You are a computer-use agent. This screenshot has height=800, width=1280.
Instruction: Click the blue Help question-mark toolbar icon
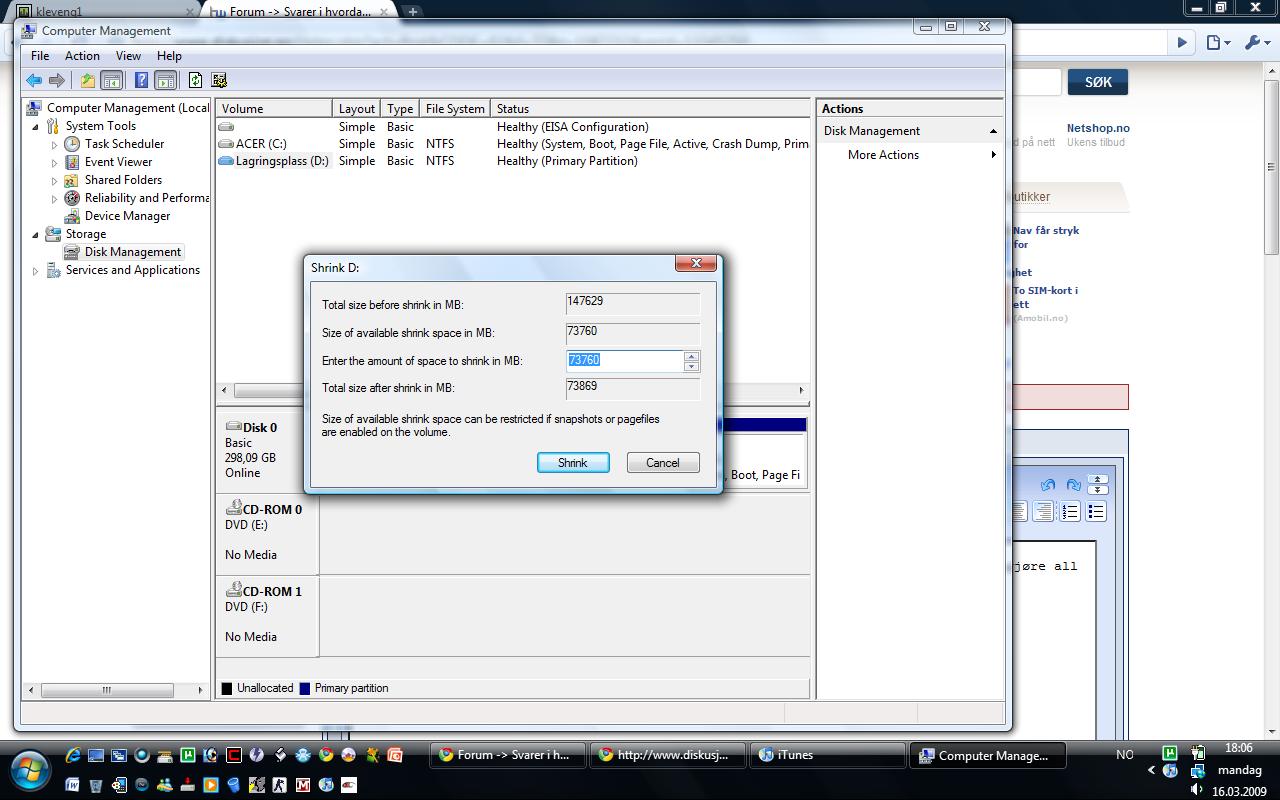pyautogui.click(x=142, y=80)
